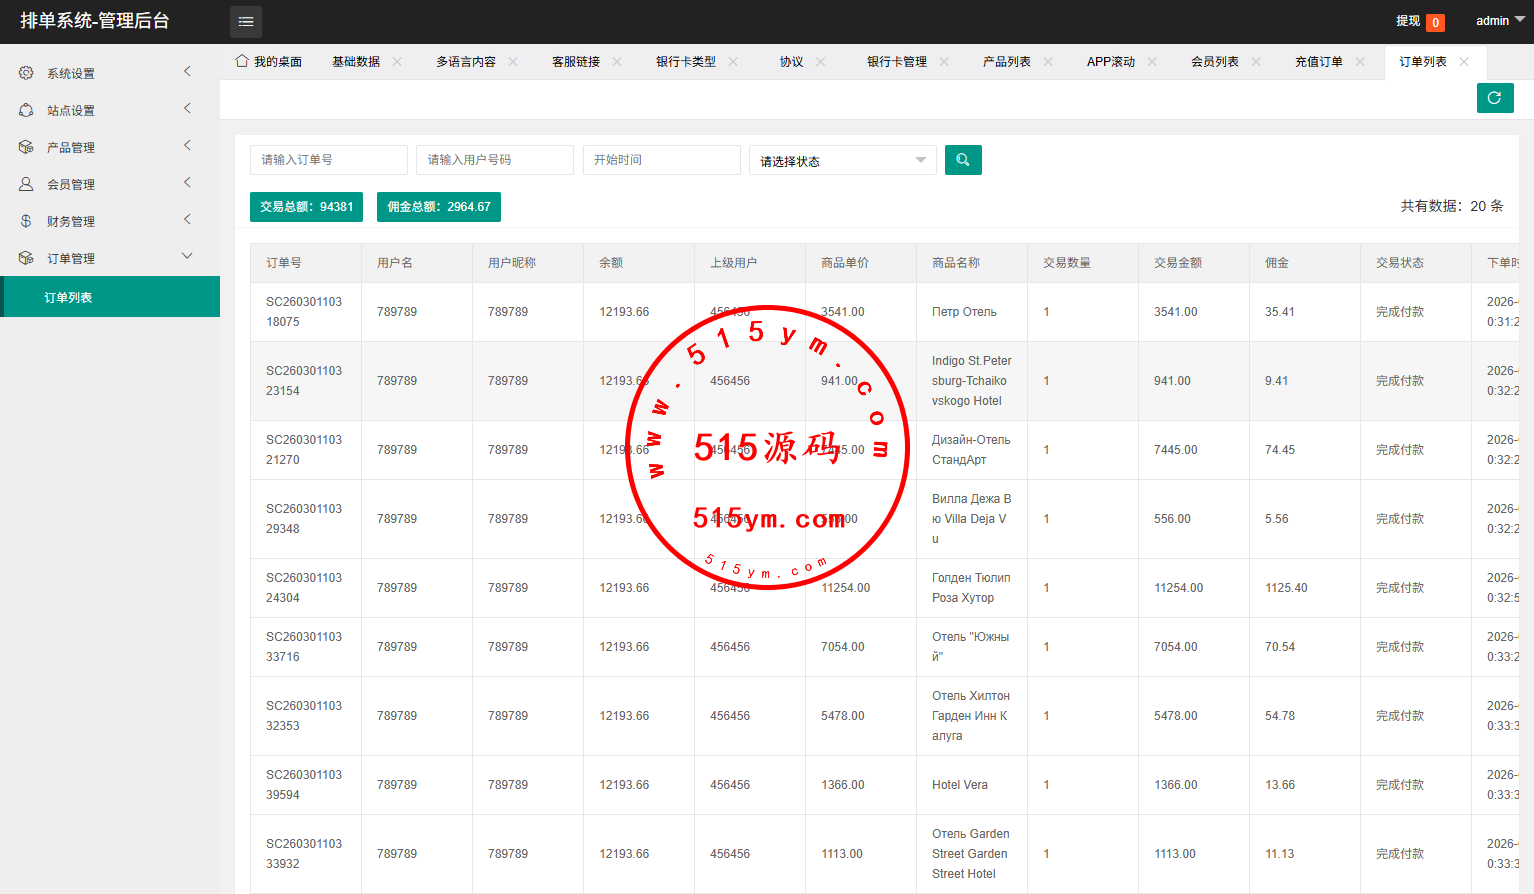This screenshot has width=1534, height=894.
Task: Switch to the 会员列表 tab
Action: (x=1214, y=62)
